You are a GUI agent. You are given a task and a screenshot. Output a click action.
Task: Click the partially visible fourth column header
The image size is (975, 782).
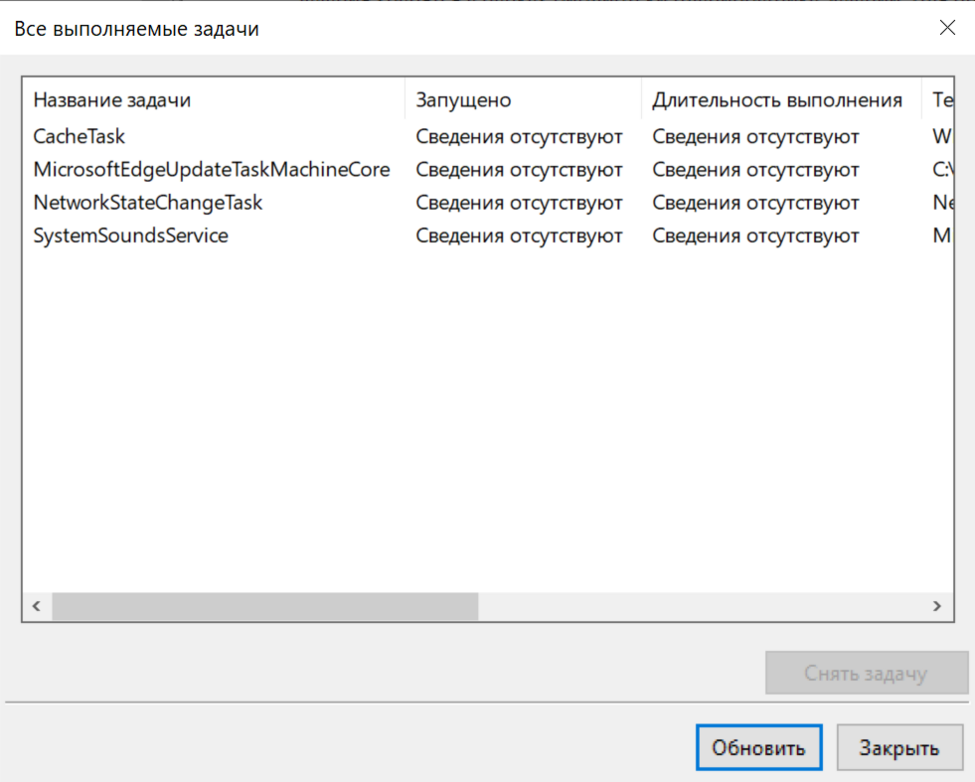click(x=942, y=100)
